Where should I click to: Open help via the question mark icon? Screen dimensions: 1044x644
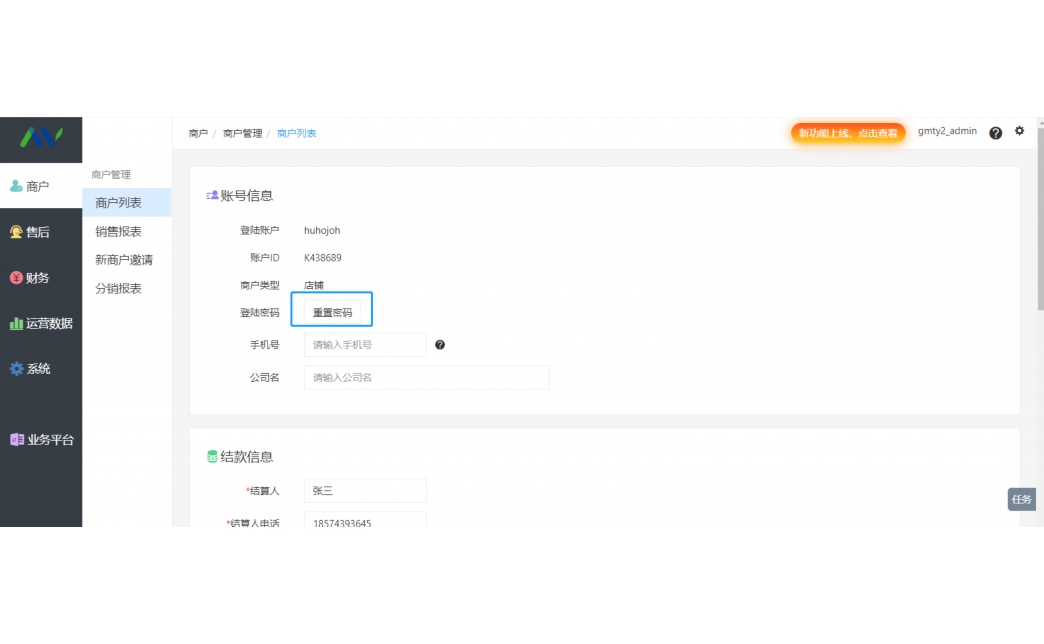[x=995, y=131]
